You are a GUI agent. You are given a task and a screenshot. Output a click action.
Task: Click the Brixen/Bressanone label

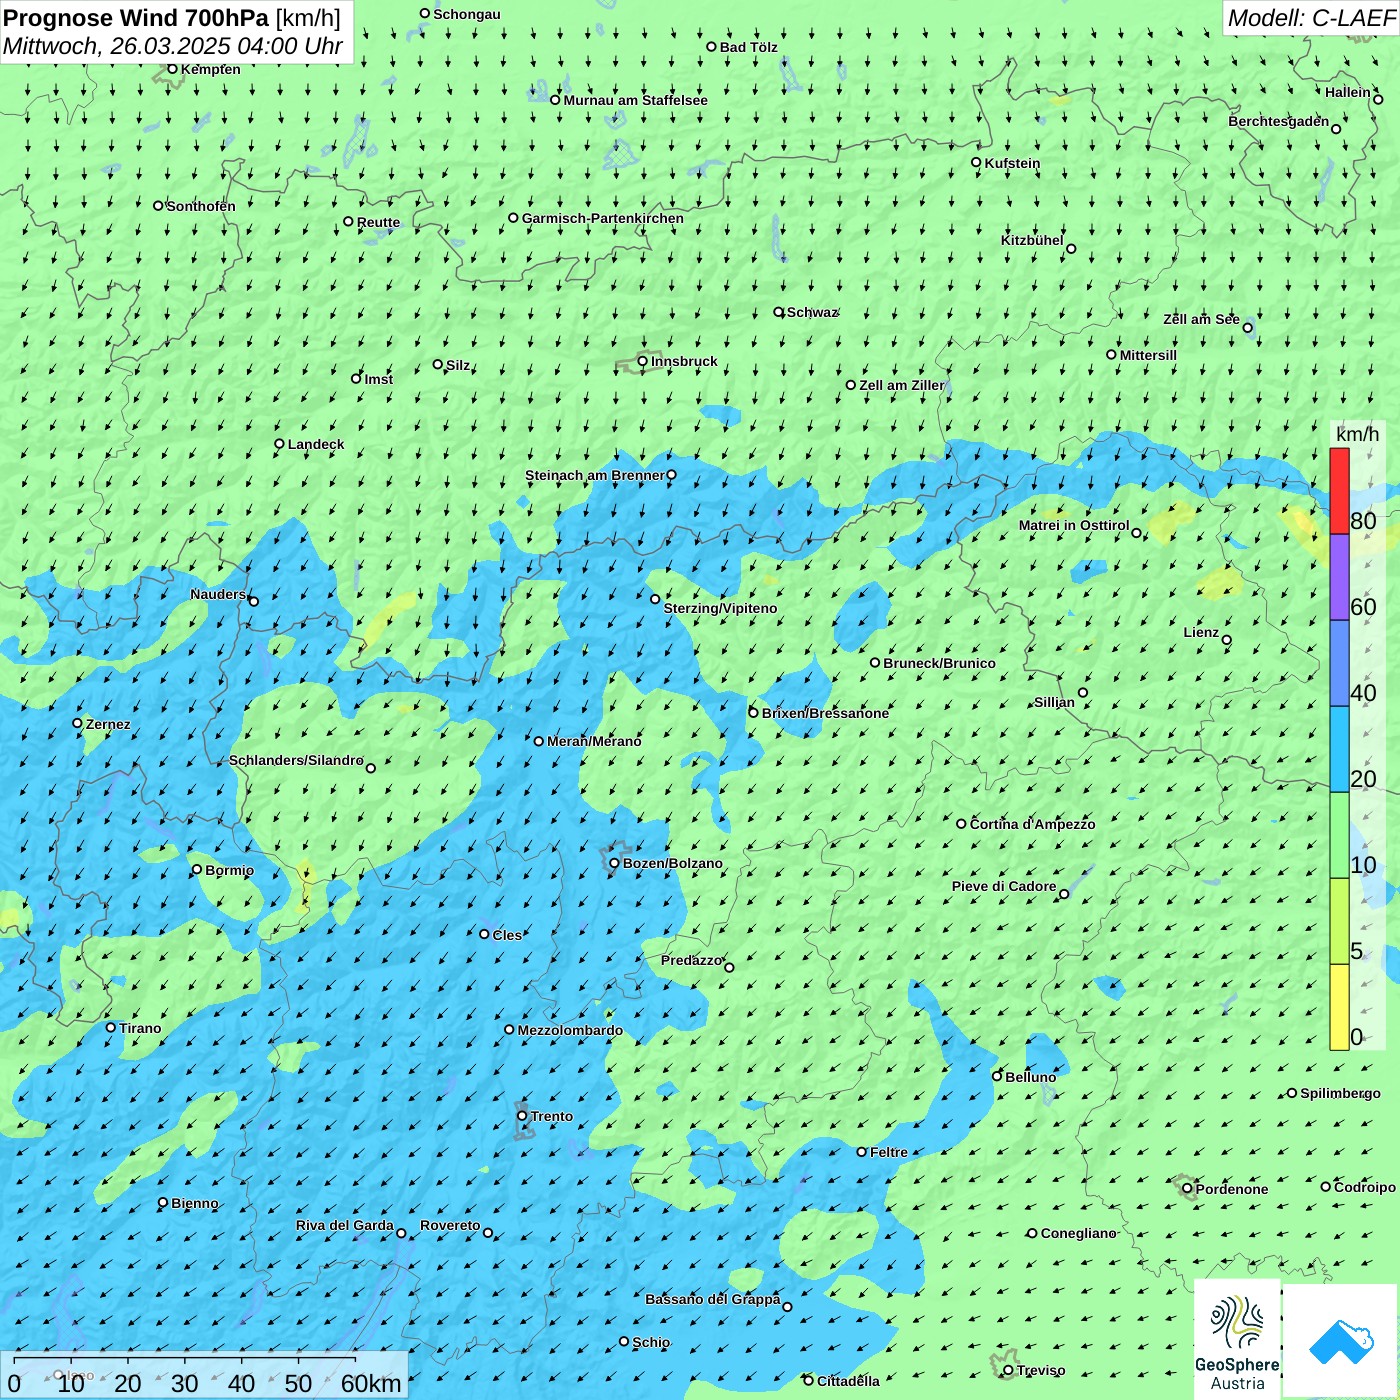point(825,713)
